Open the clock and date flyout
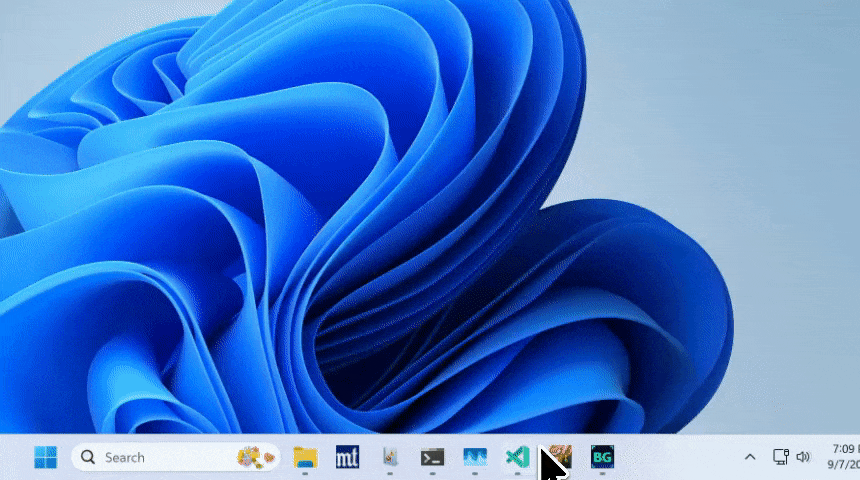 pyautogui.click(x=844, y=456)
